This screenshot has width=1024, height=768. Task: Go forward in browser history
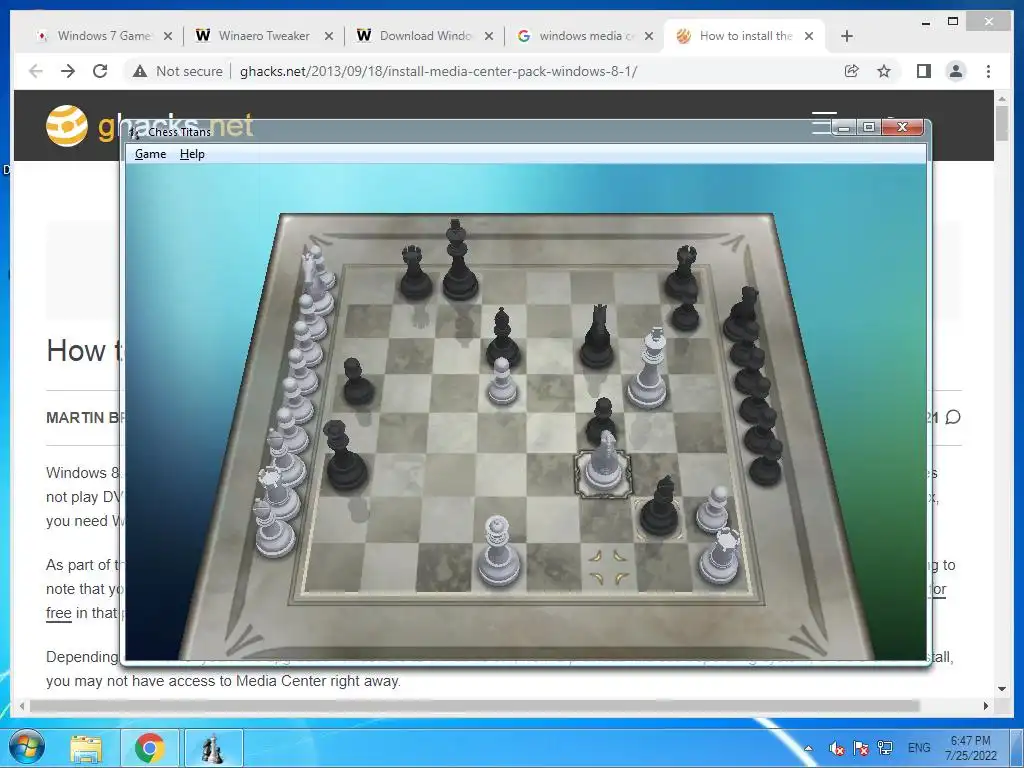[68, 71]
